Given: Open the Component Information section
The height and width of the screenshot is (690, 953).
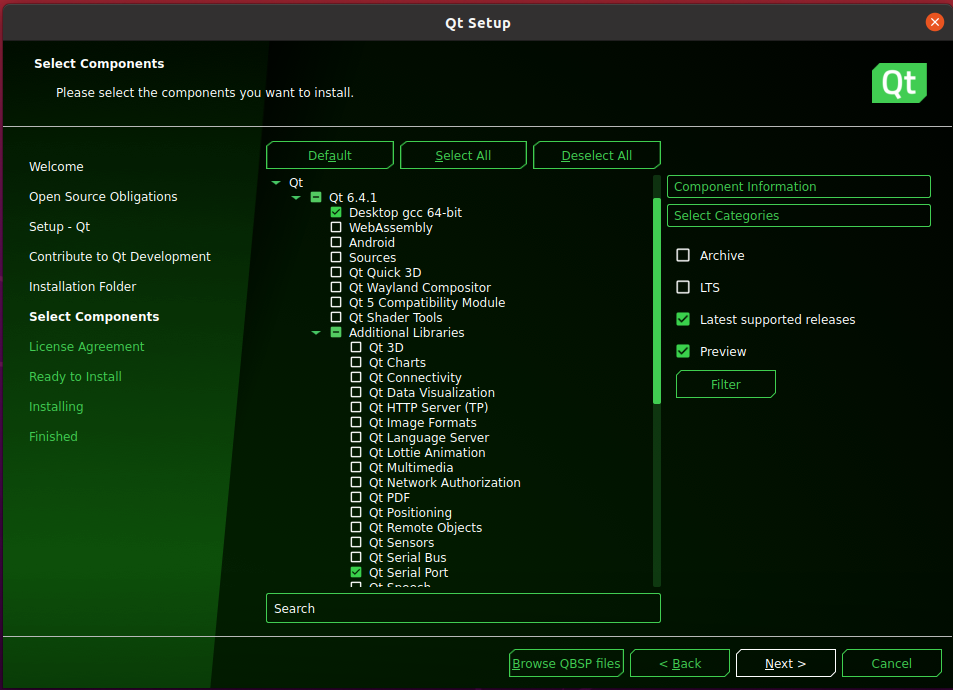Looking at the screenshot, I should [799, 187].
